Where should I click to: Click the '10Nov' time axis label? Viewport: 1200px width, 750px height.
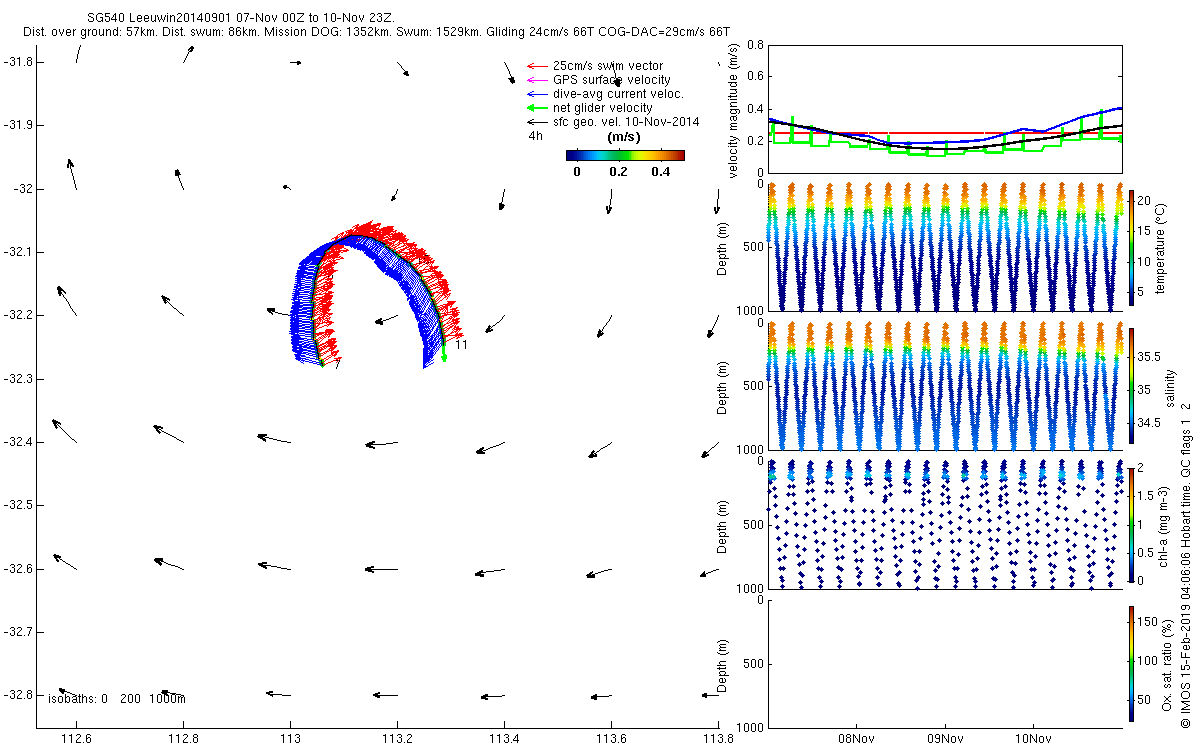(1033, 739)
